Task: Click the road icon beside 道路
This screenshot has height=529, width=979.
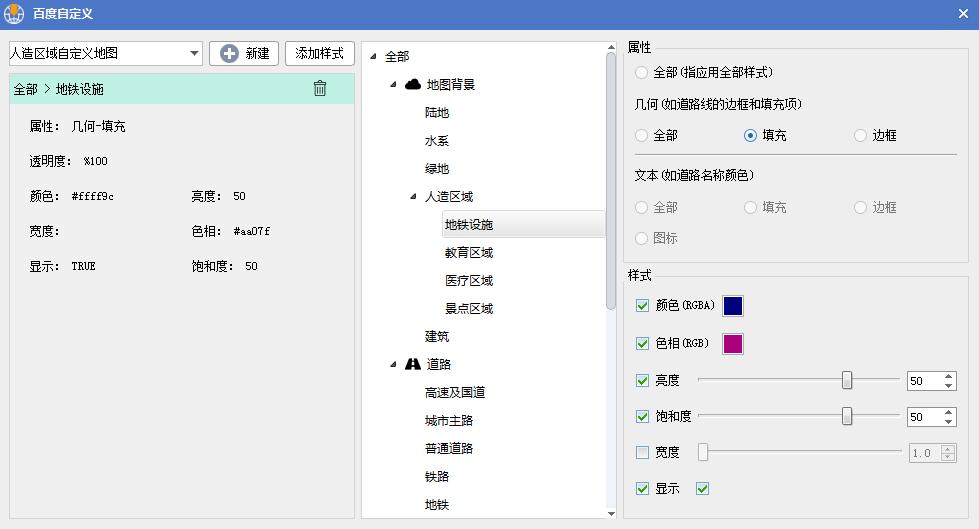Action: click(413, 364)
